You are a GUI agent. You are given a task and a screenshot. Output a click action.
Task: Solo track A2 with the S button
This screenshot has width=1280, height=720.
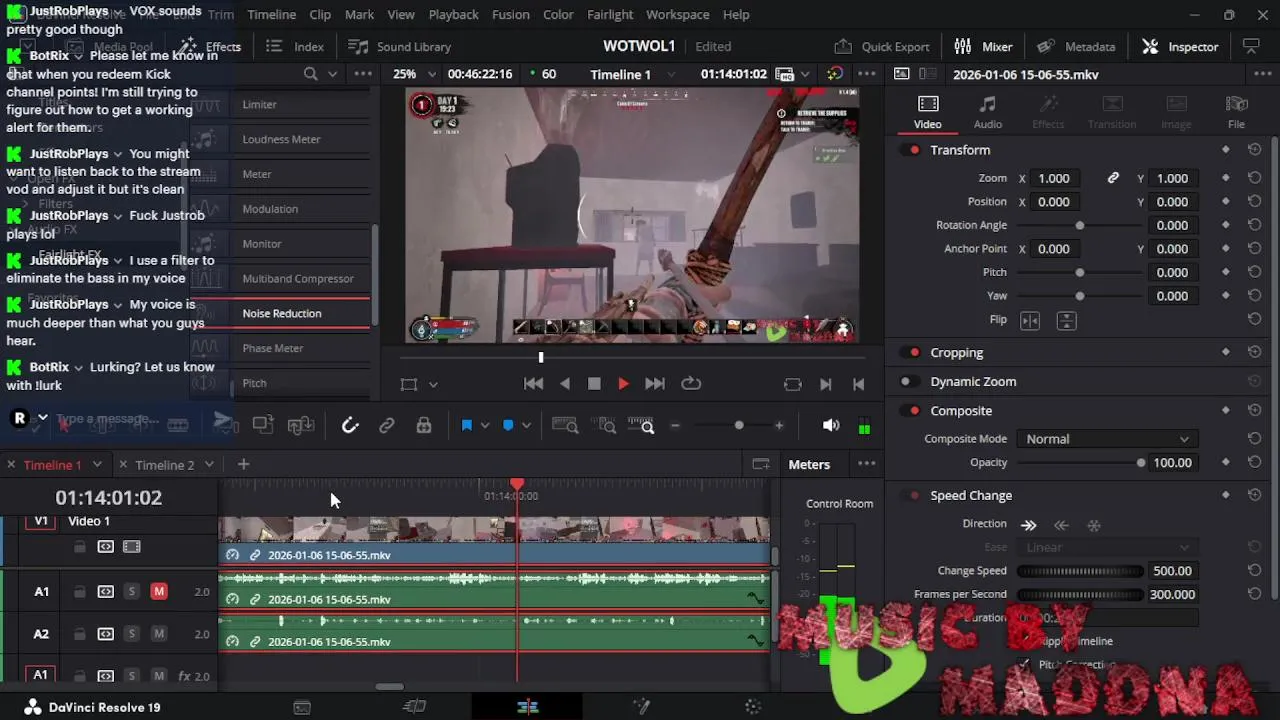(x=131, y=634)
